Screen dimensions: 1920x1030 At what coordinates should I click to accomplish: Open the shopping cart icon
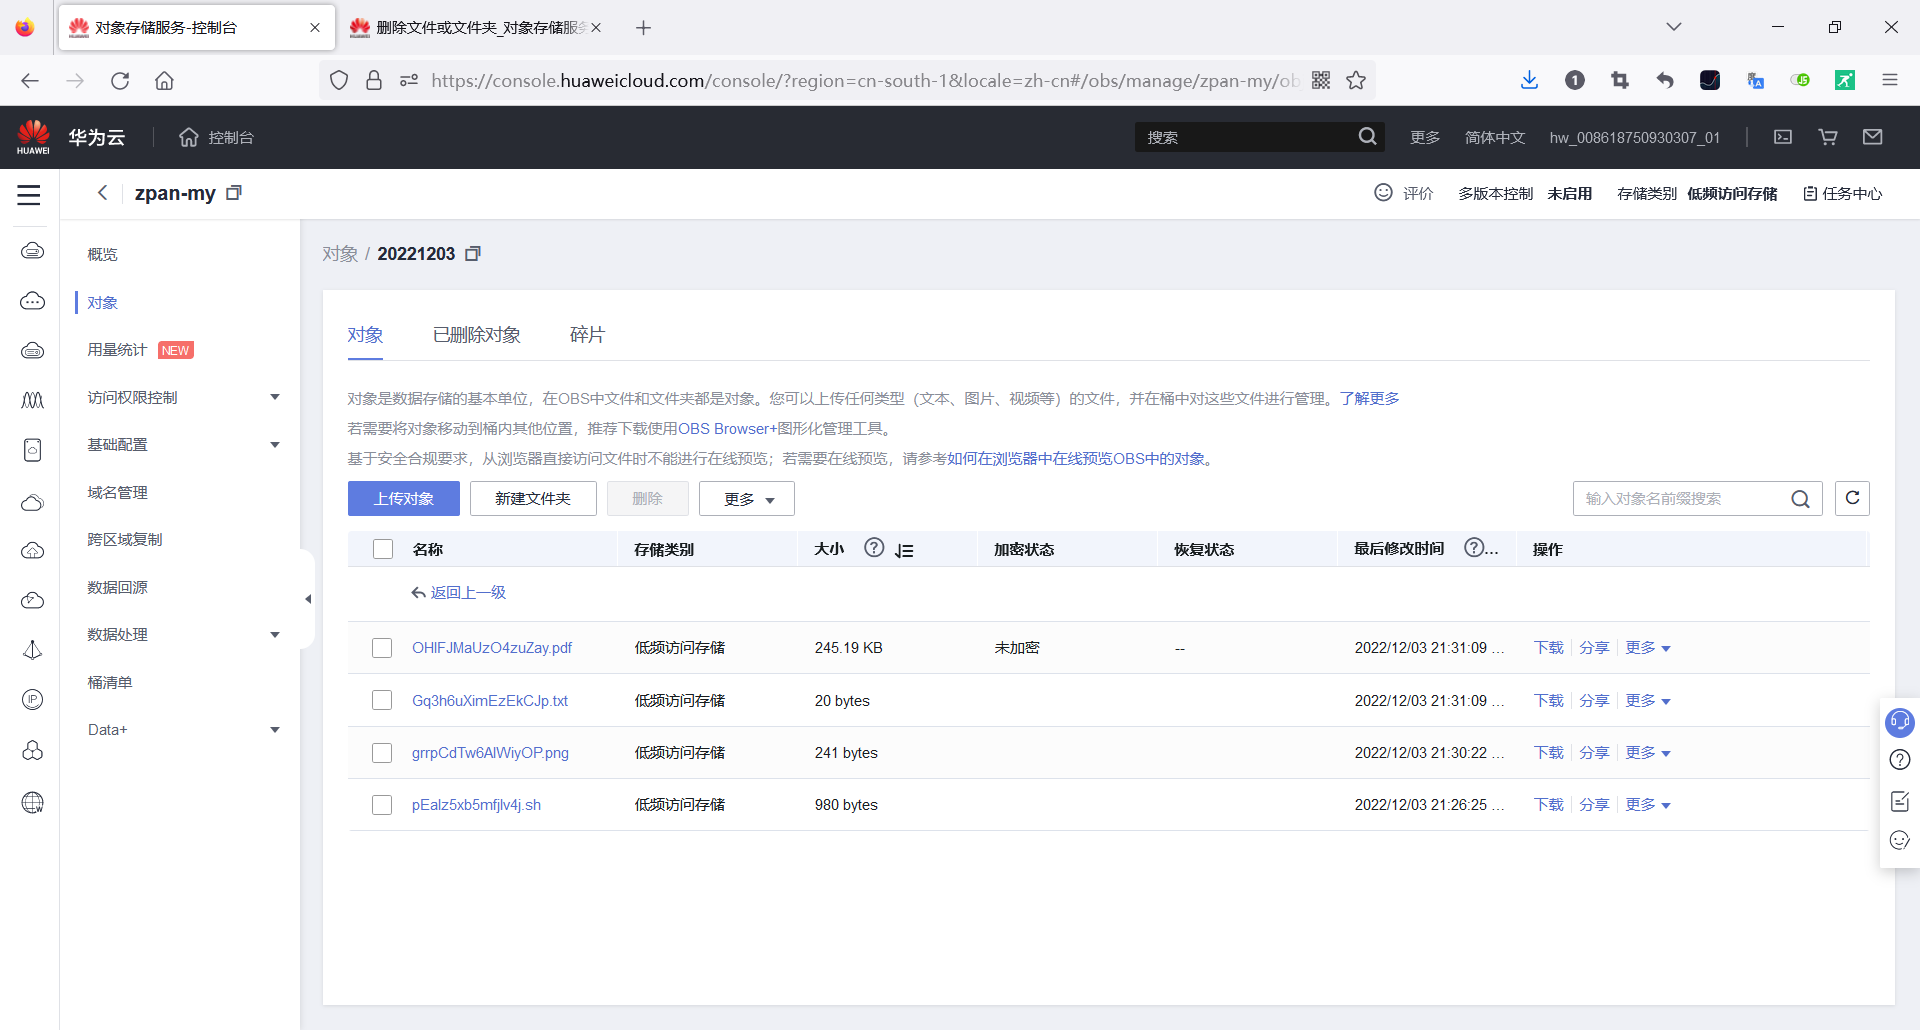(x=1828, y=137)
